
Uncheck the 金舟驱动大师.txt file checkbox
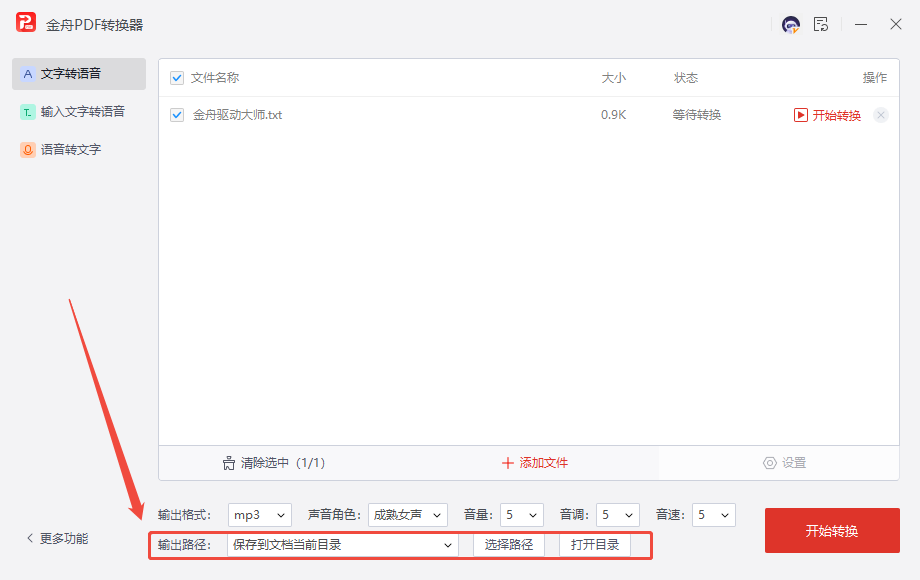[x=177, y=115]
